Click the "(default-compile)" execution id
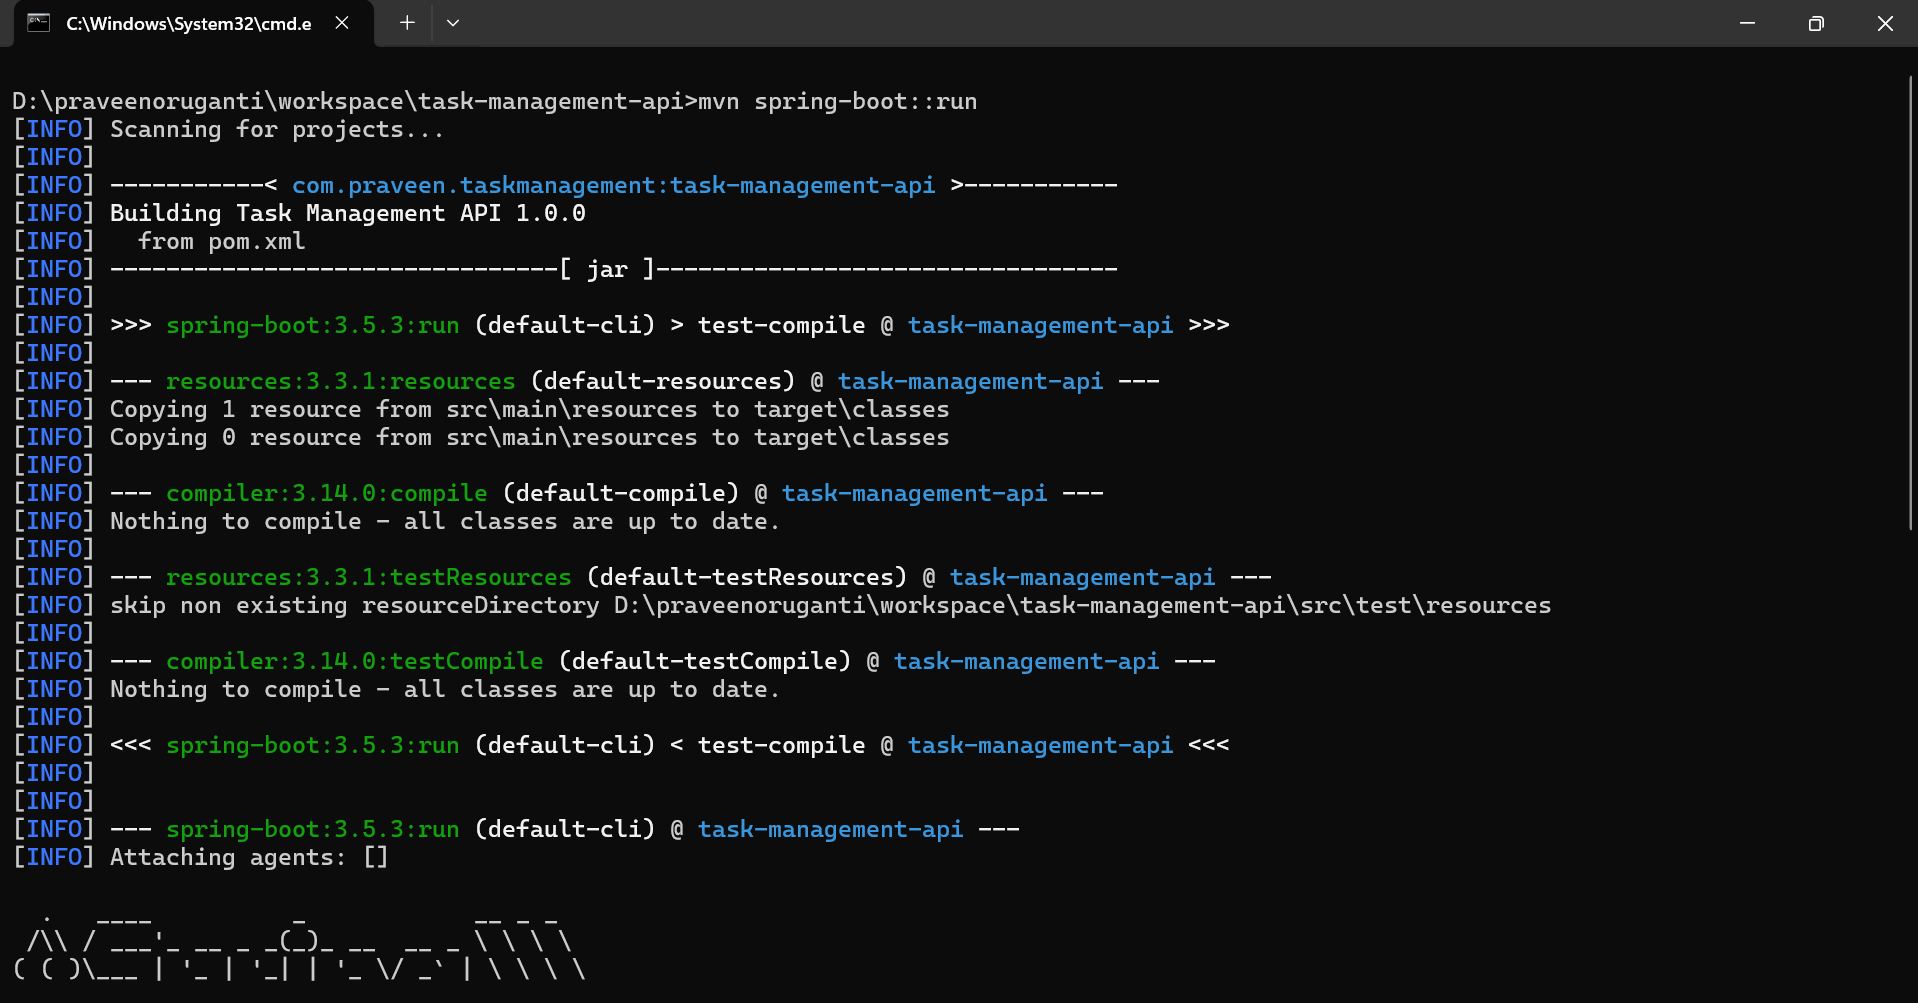This screenshot has height=1003, width=1918. click(x=621, y=493)
